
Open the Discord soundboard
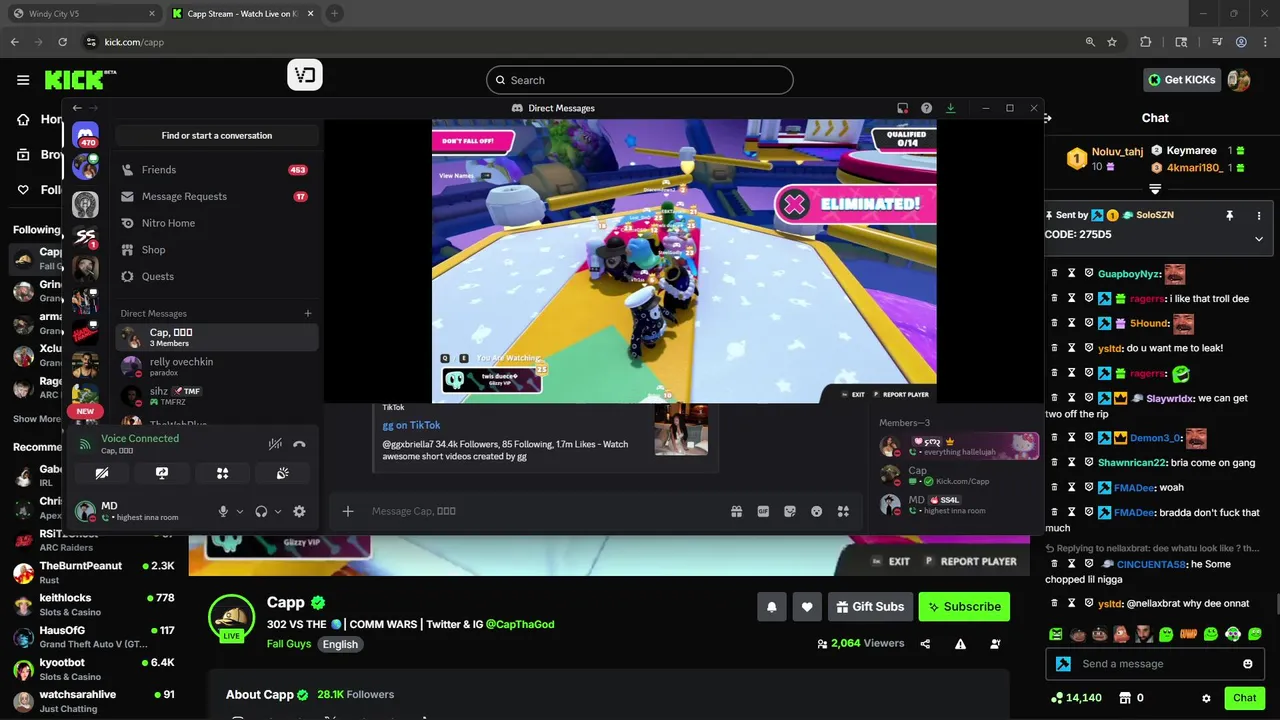(283, 474)
